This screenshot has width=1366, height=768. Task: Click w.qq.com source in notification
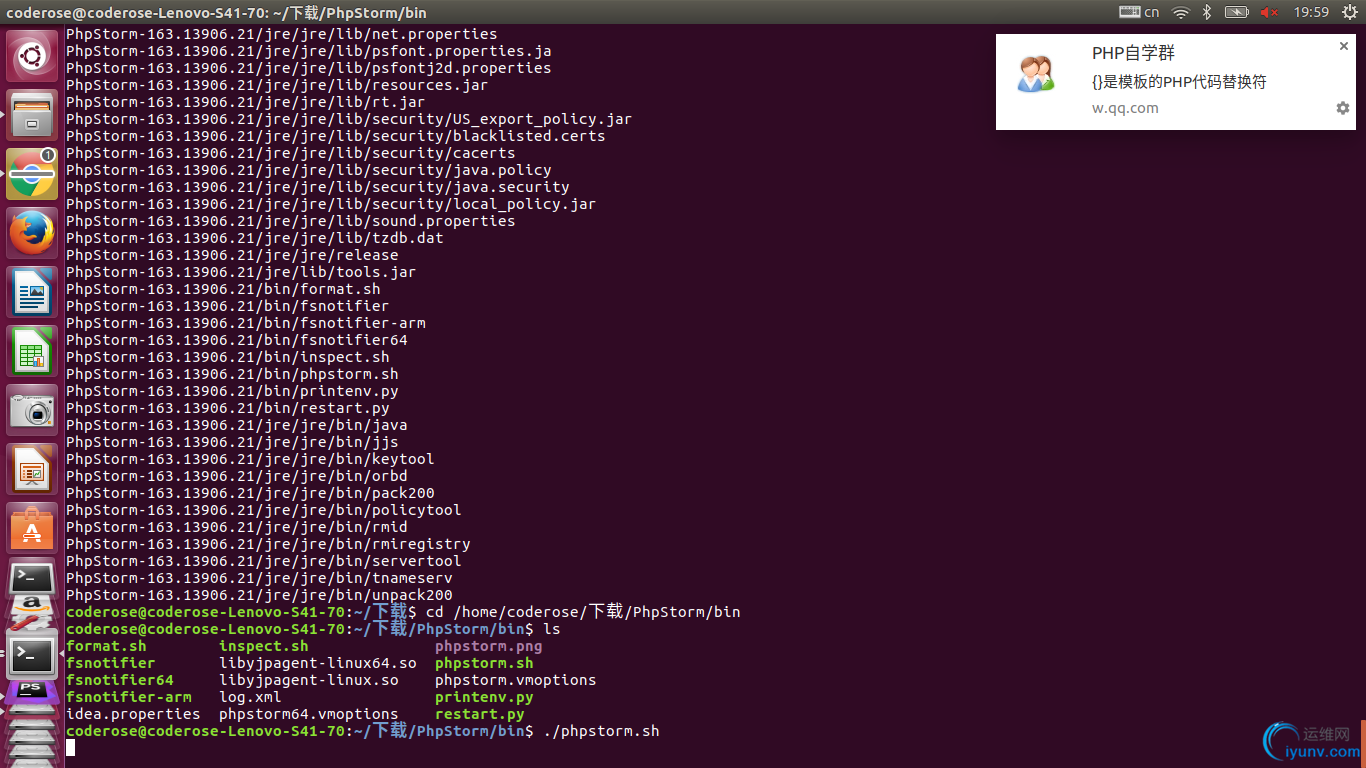coord(1125,108)
